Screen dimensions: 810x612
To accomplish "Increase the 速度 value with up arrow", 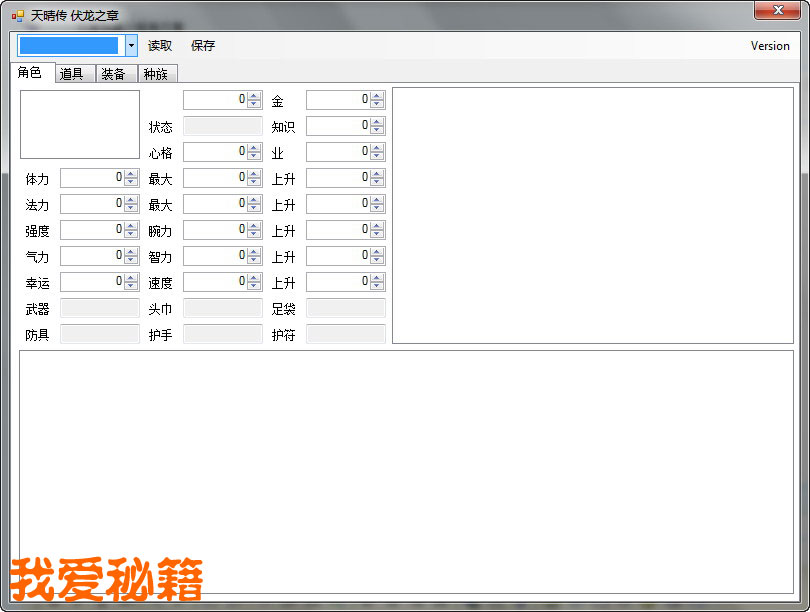I will [x=254, y=278].
